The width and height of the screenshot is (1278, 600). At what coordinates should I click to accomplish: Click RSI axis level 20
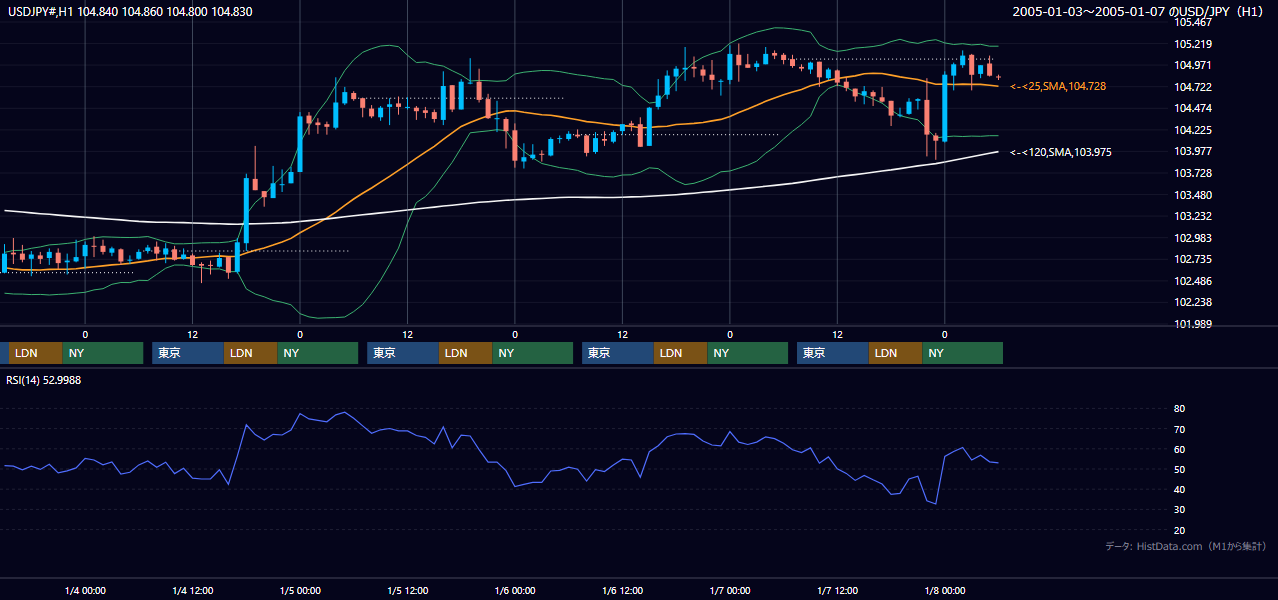click(1180, 530)
